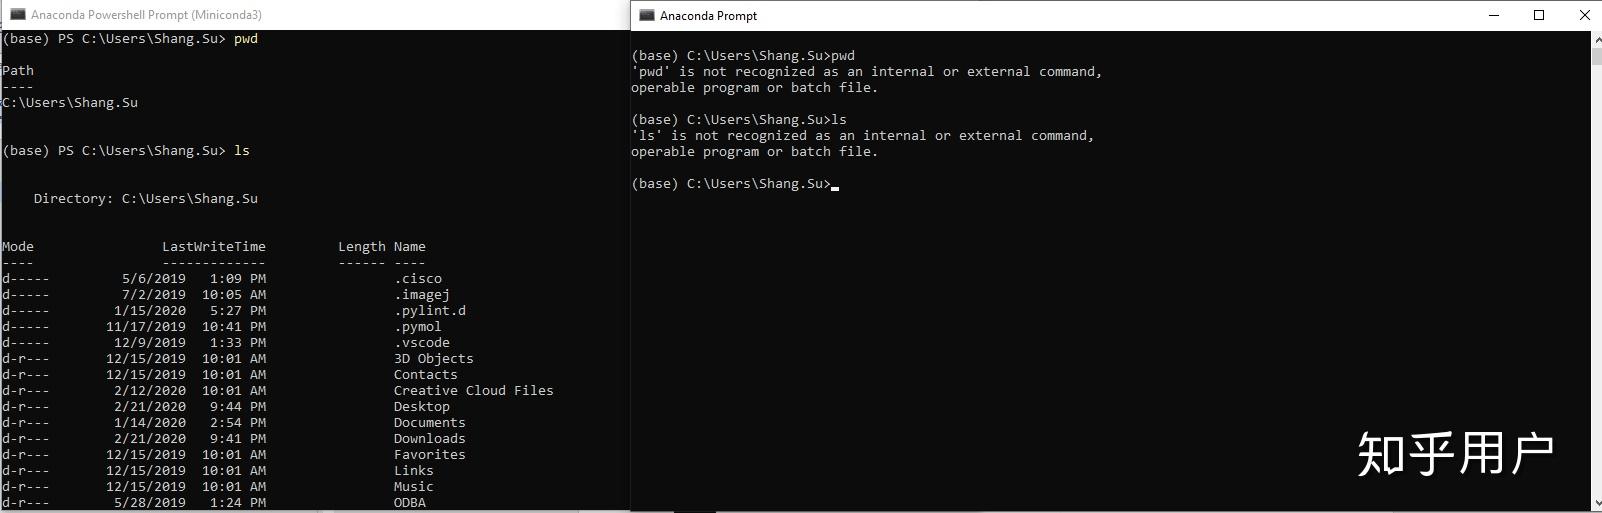Click the scrollbar thumb in Anaconda Prompt
1602x513 pixels.
click(1595, 55)
